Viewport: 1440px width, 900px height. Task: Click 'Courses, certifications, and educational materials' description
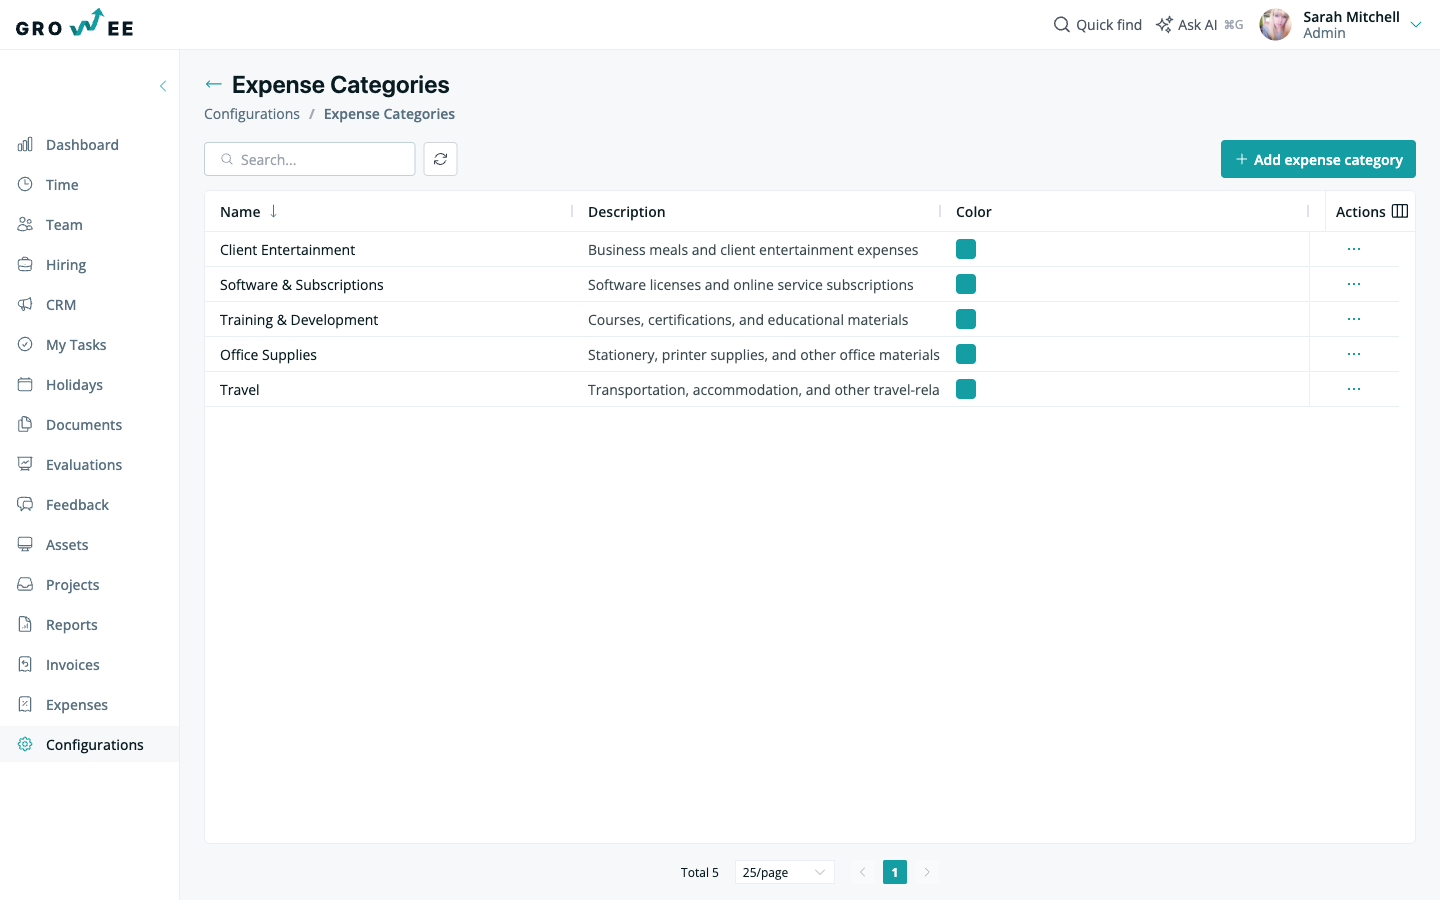(x=748, y=320)
